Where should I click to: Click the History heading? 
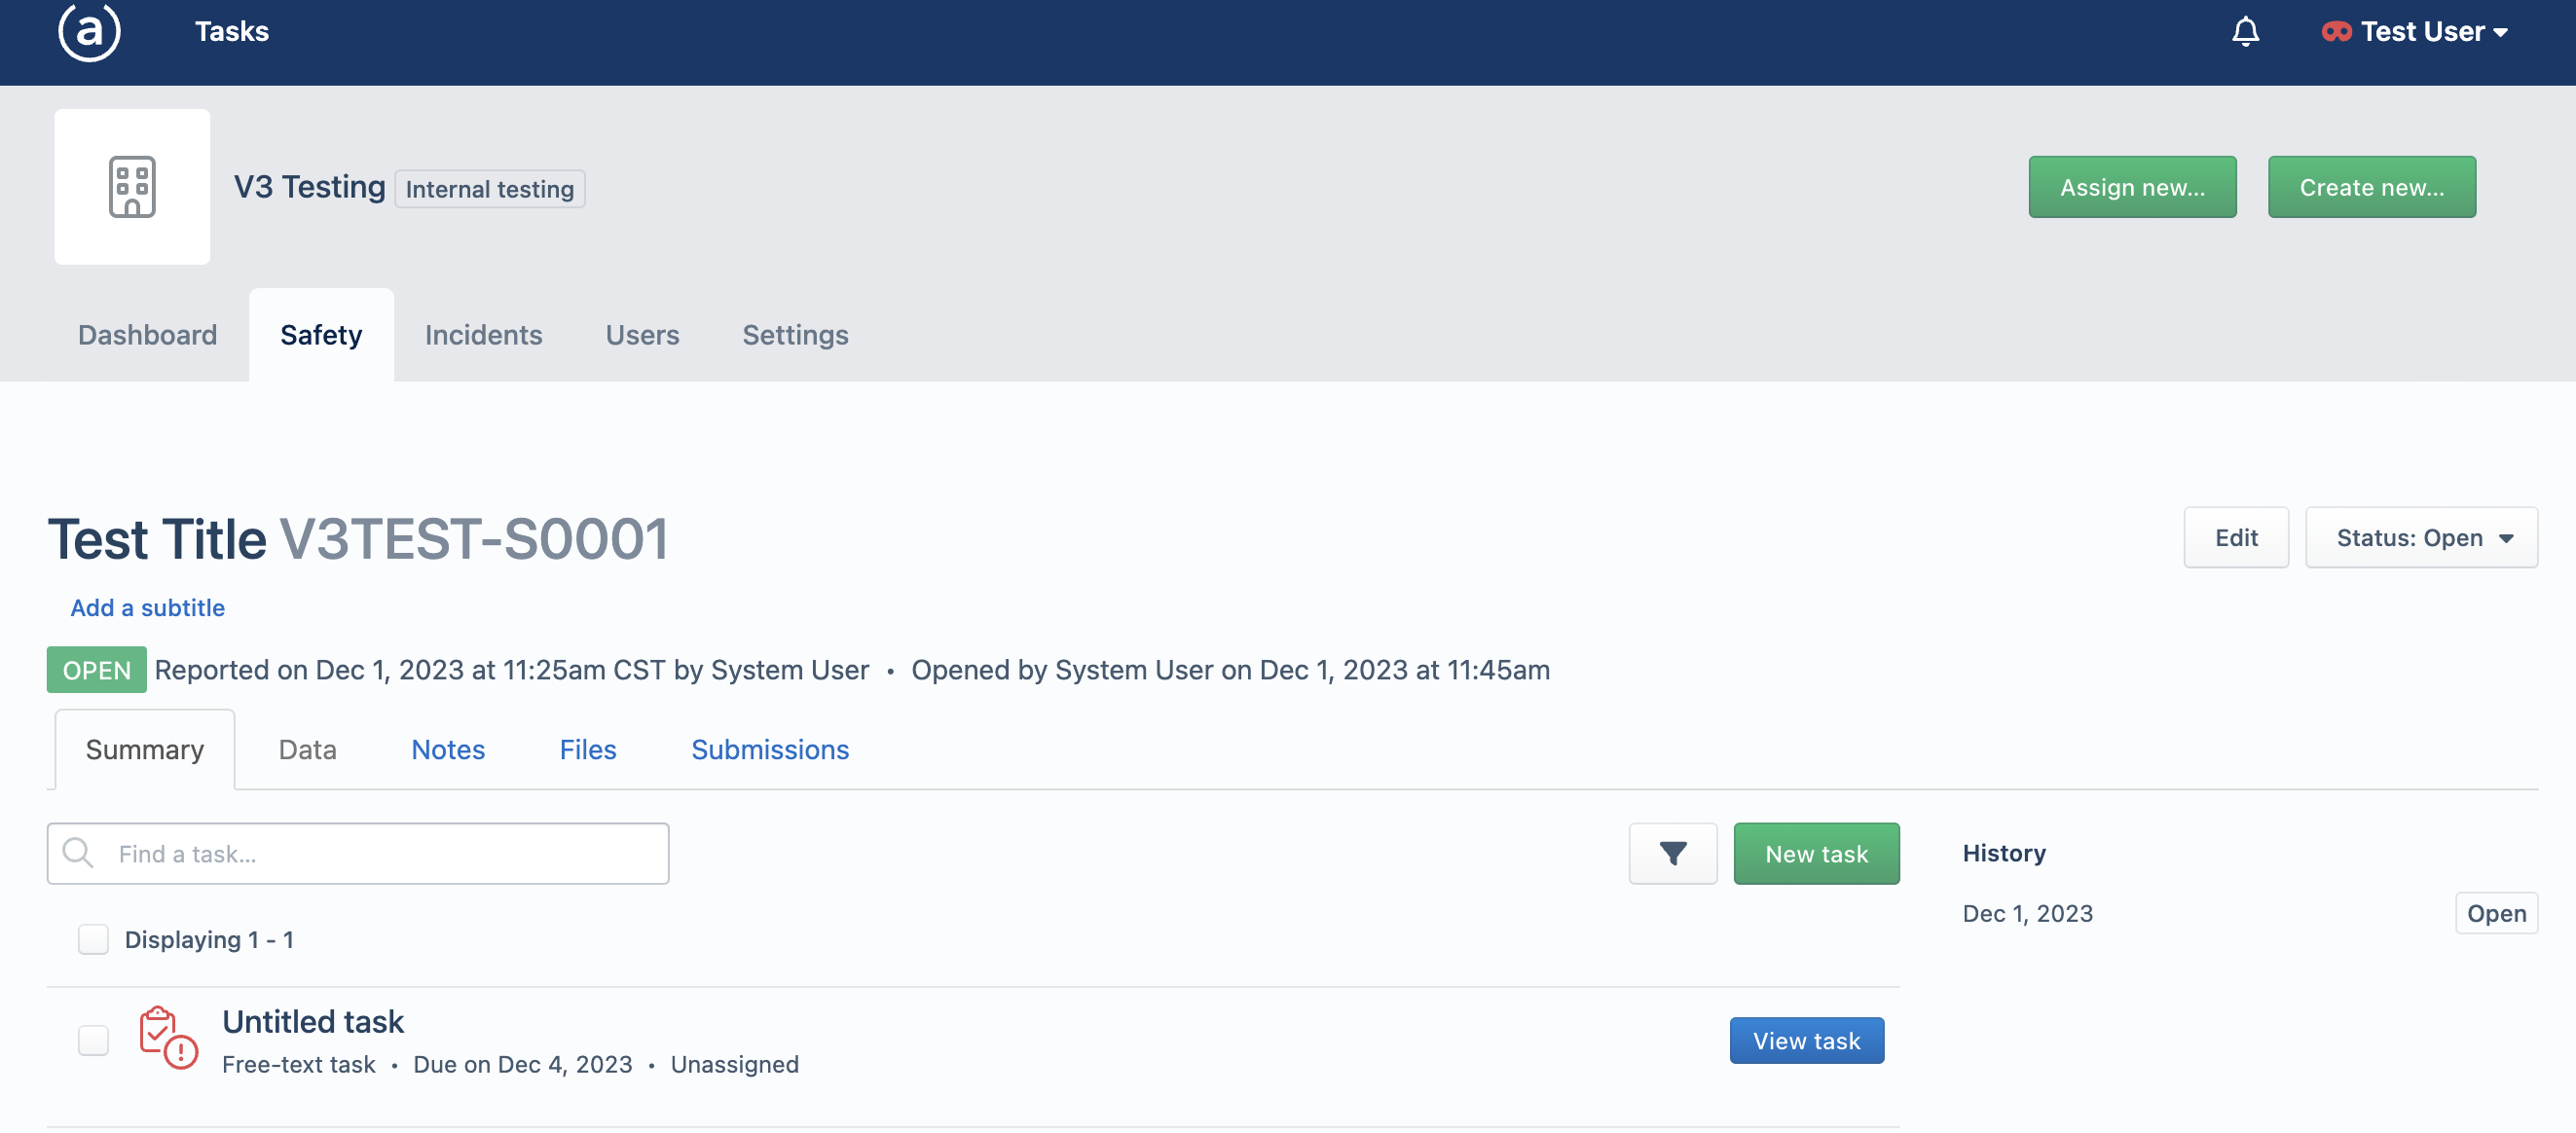pos(2004,853)
